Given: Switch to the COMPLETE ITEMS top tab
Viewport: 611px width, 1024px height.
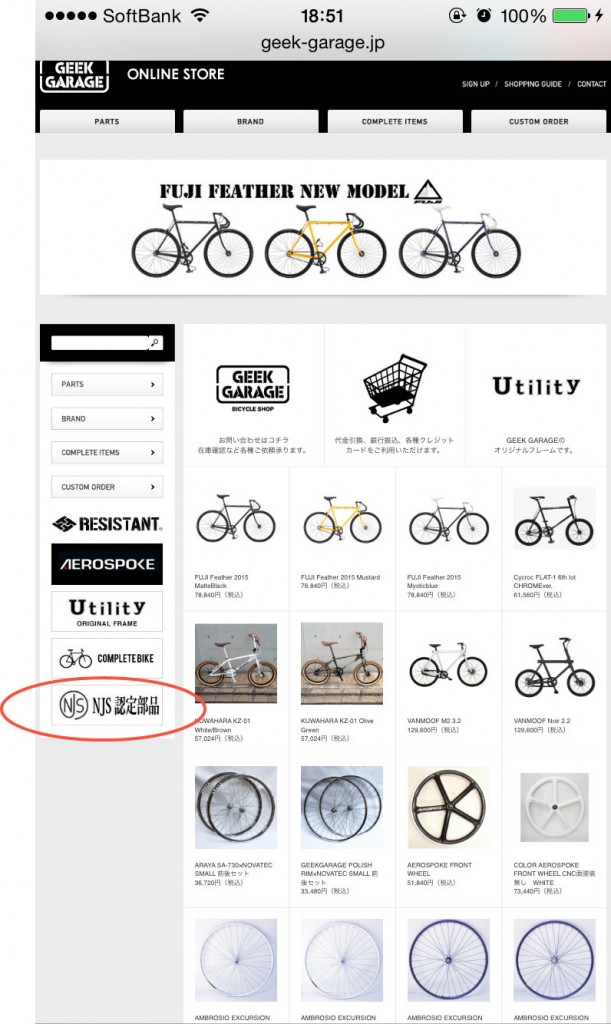Looking at the screenshot, I should pyautogui.click(x=395, y=121).
